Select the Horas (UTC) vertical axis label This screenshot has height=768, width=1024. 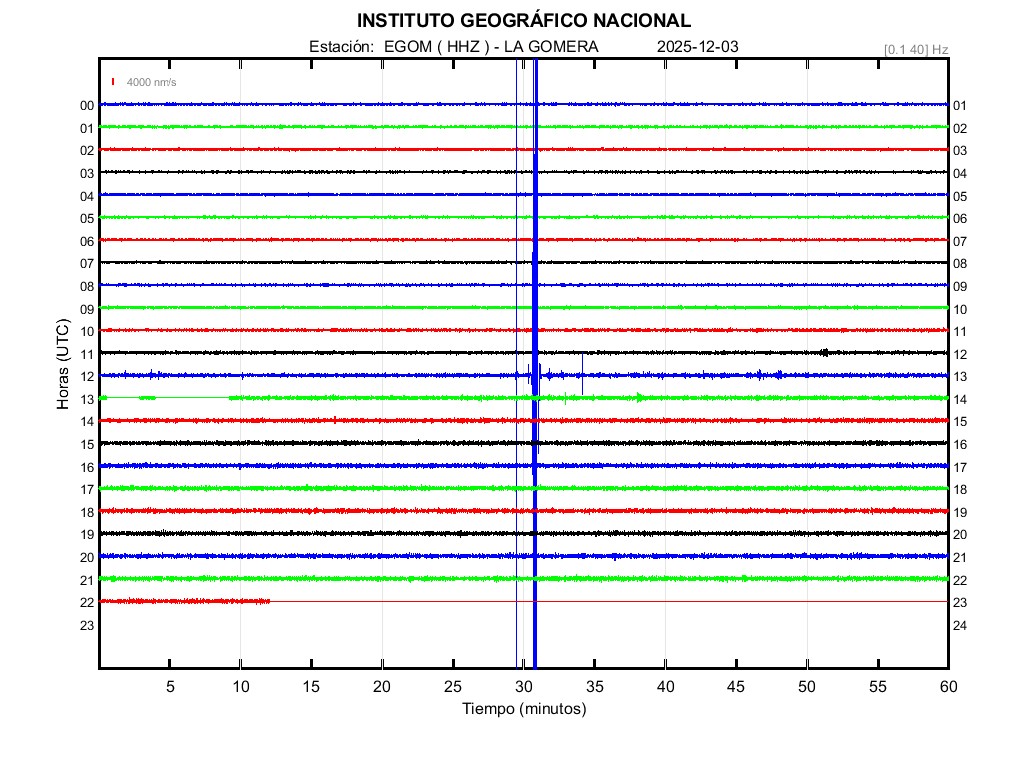(63, 364)
